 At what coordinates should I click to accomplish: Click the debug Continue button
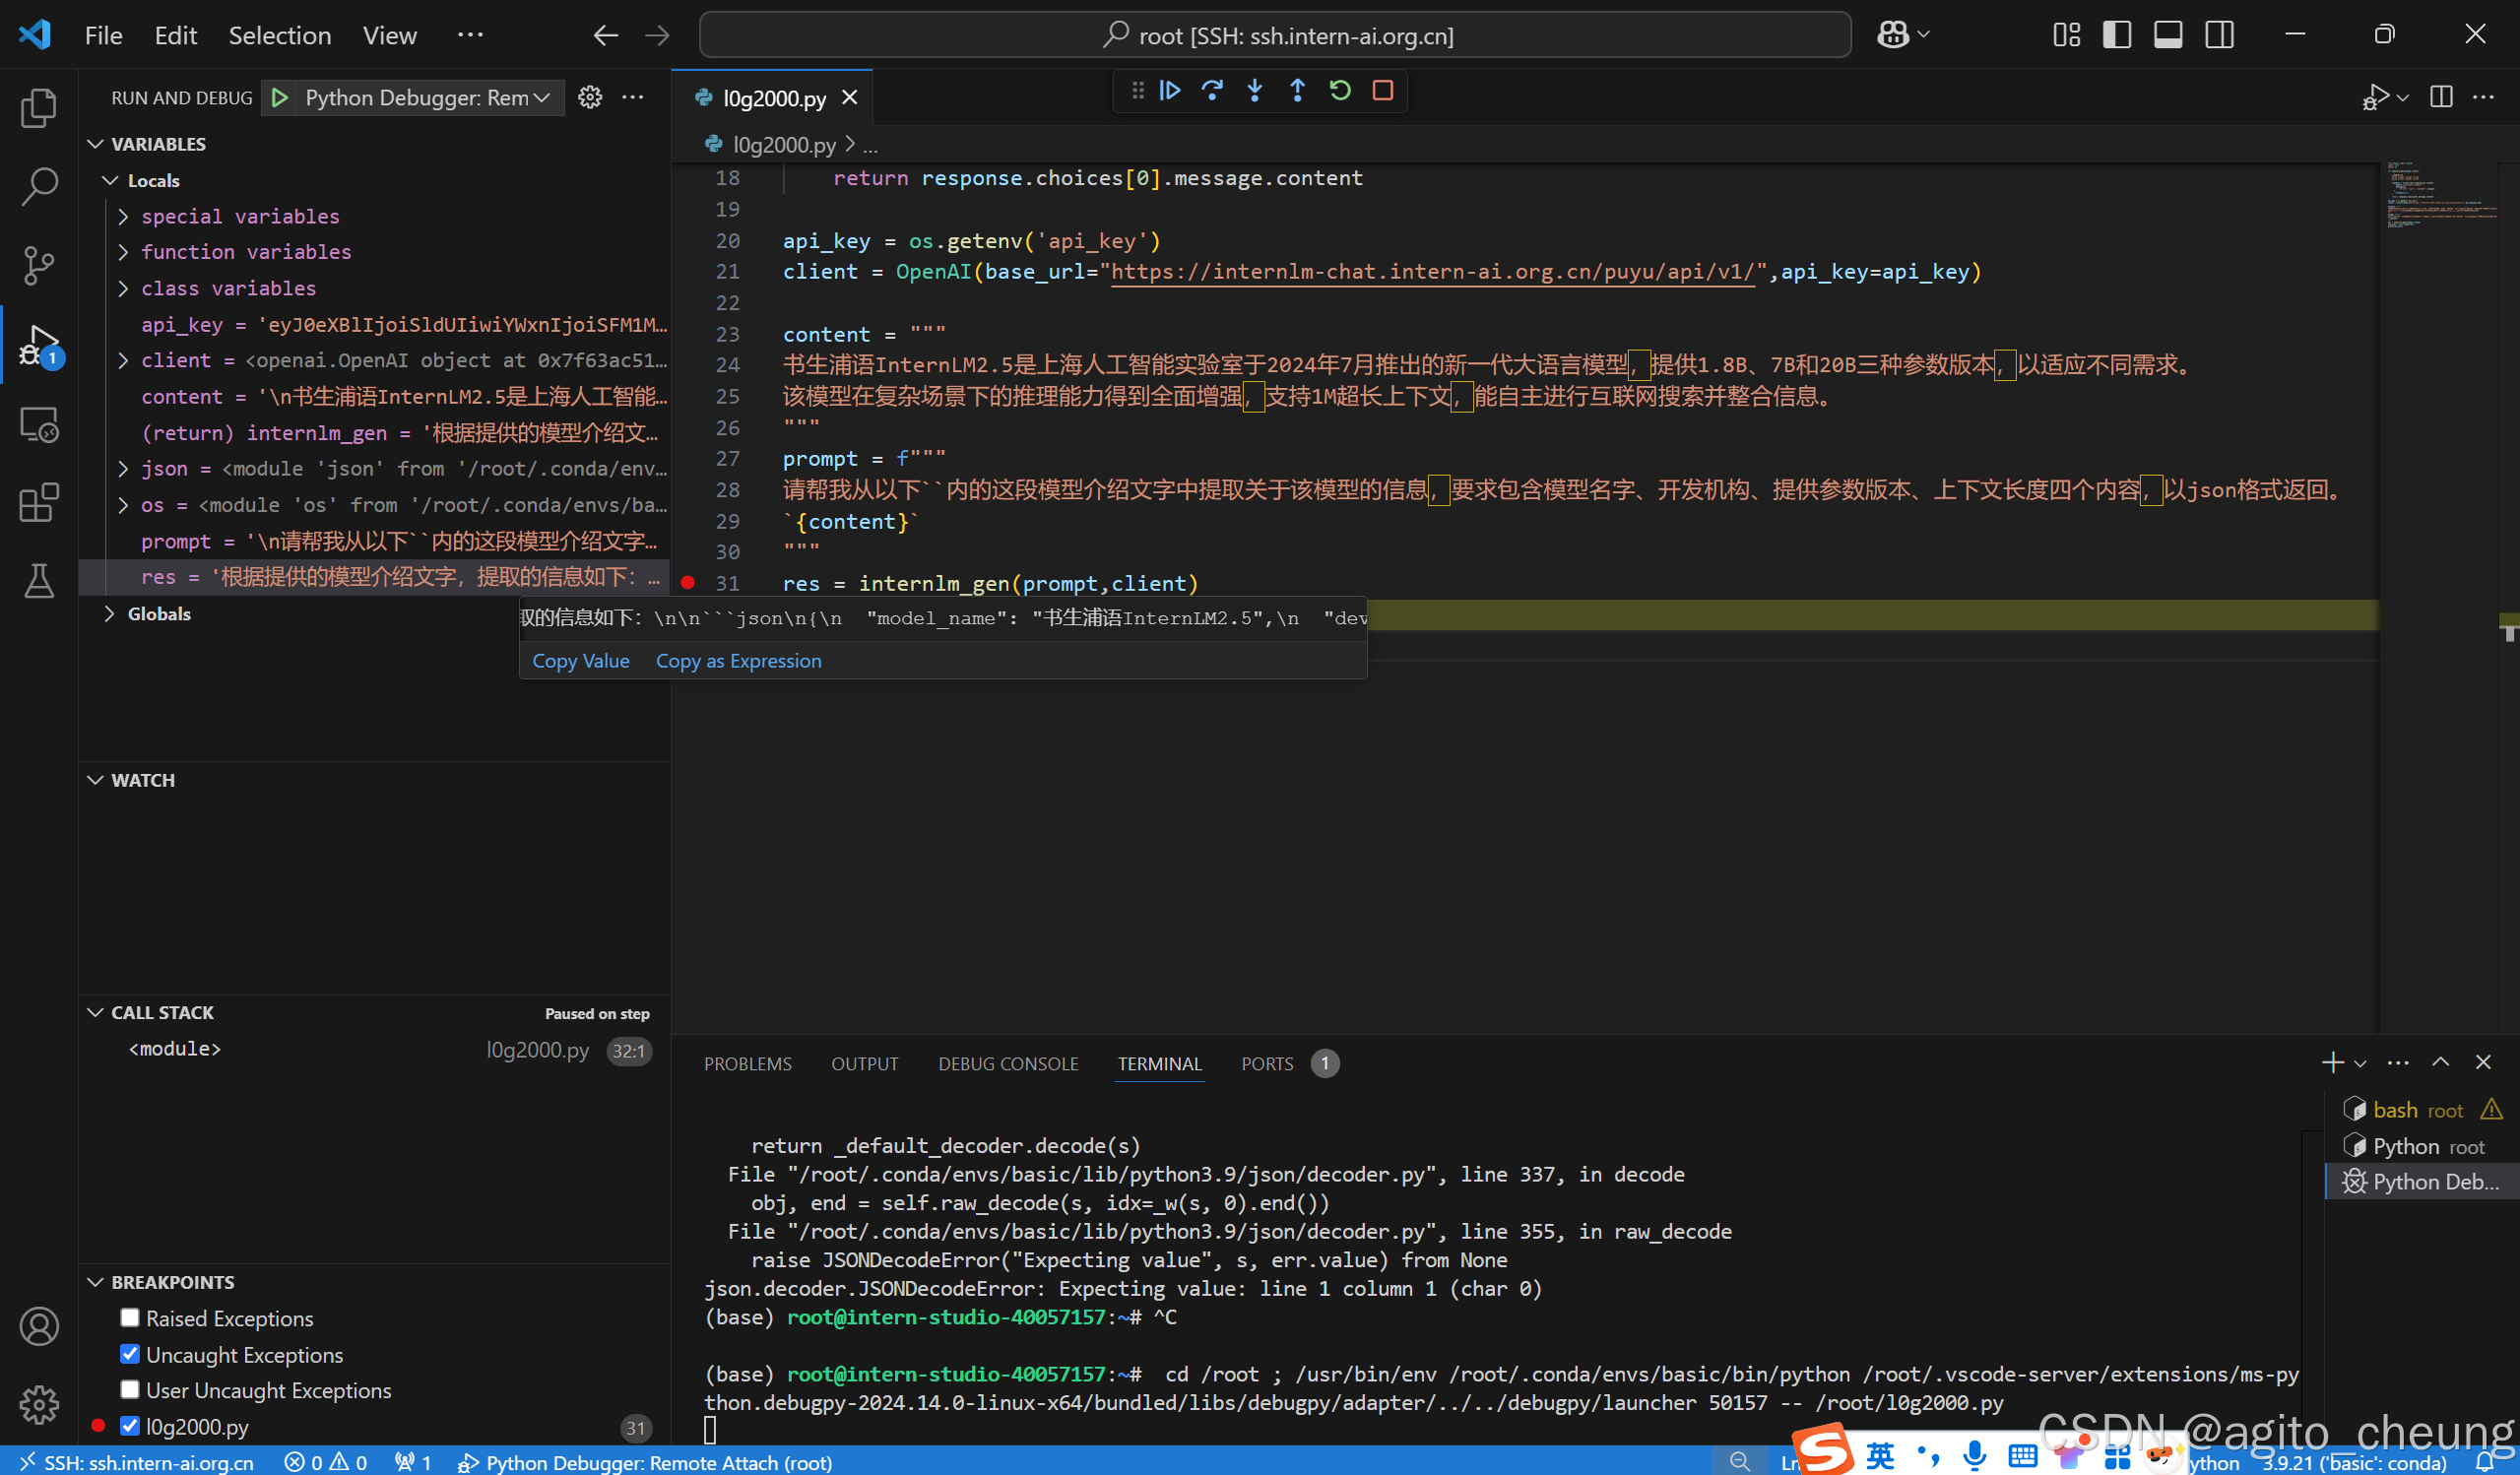coord(1169,91)
